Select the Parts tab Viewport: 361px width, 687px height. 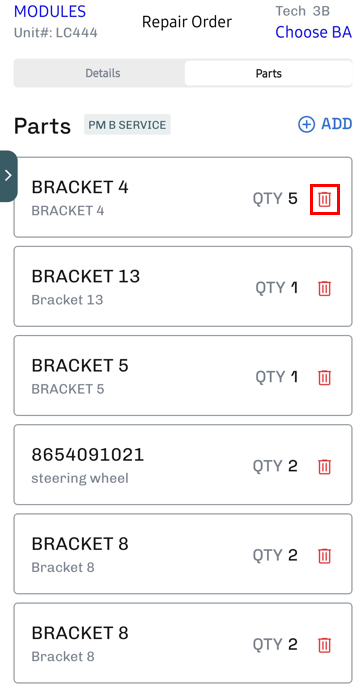pos(269,73)
